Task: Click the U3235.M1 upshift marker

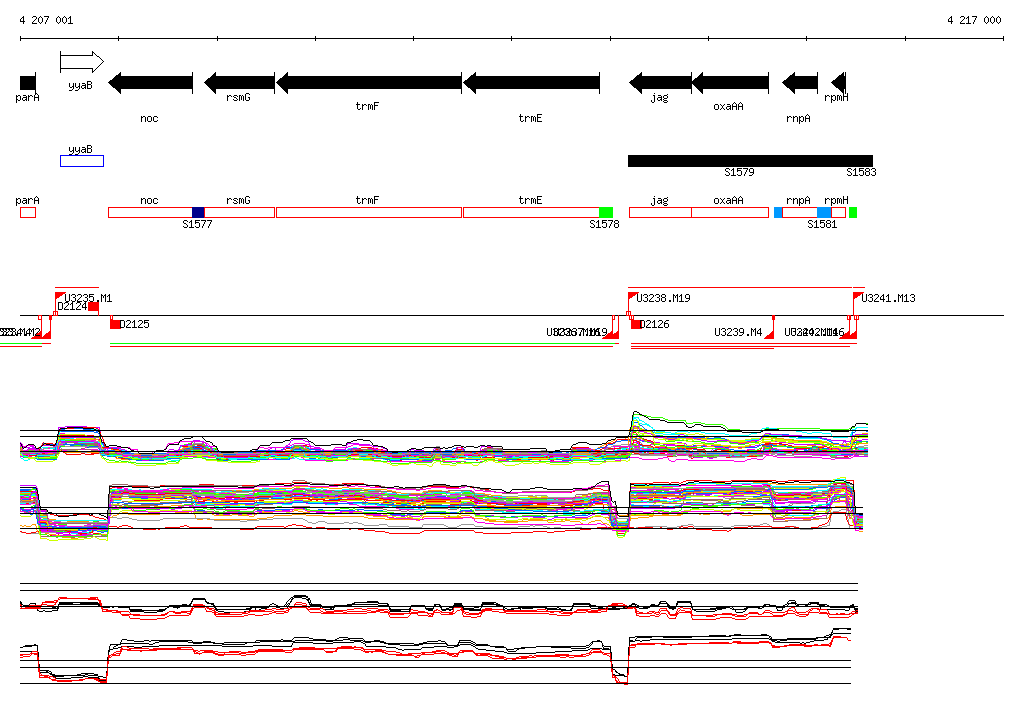Action: tap(60, 297)
